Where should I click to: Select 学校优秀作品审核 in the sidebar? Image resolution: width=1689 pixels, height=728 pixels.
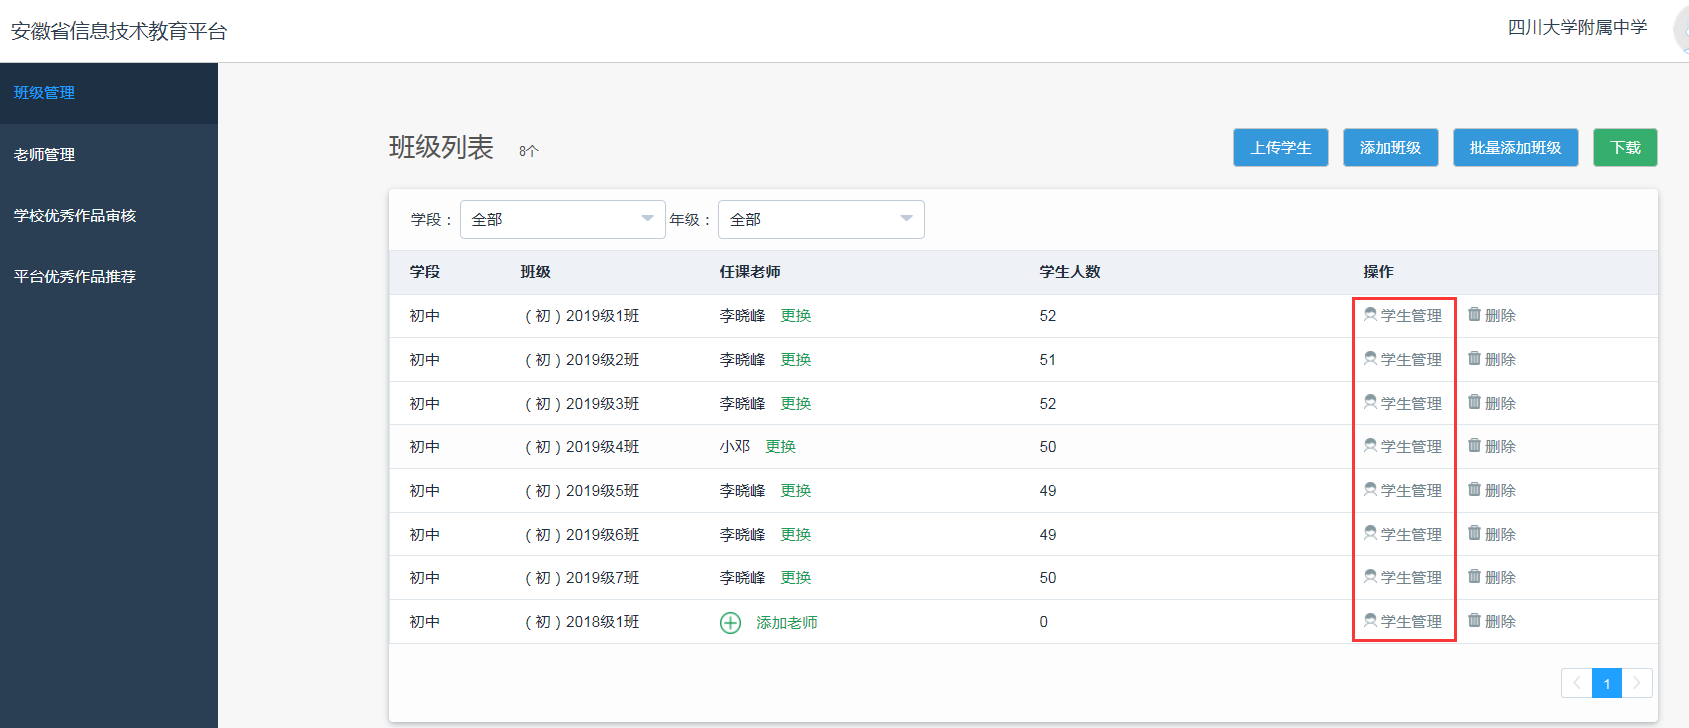75,216
